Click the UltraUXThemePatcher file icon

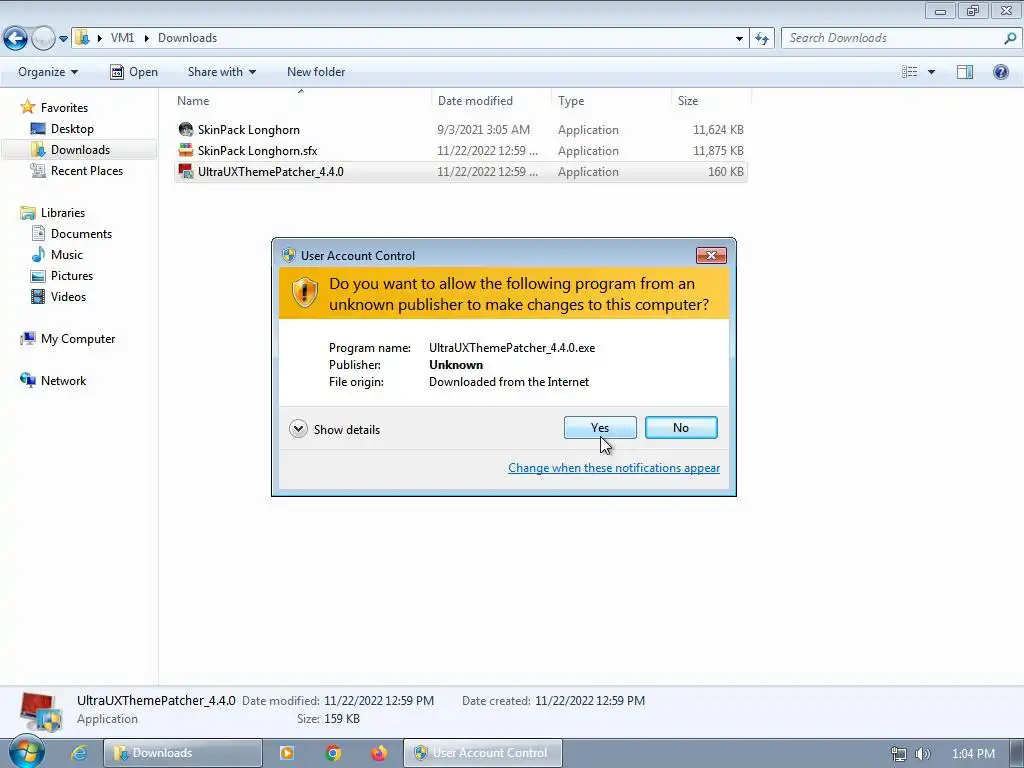pos(186,171)
